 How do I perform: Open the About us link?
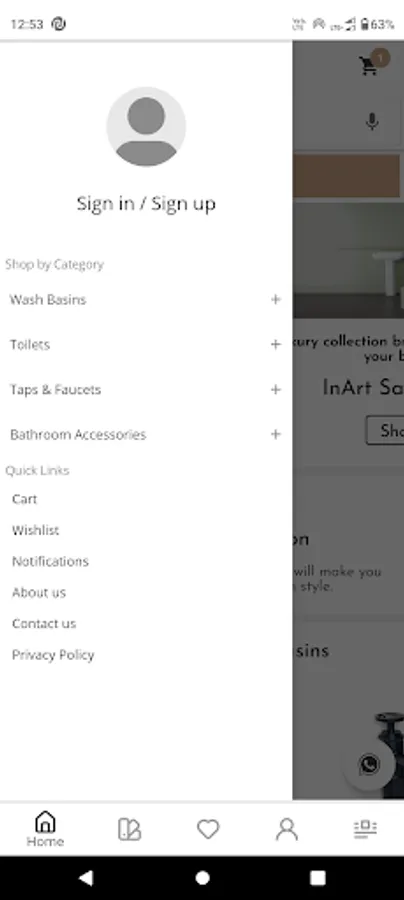39,592
